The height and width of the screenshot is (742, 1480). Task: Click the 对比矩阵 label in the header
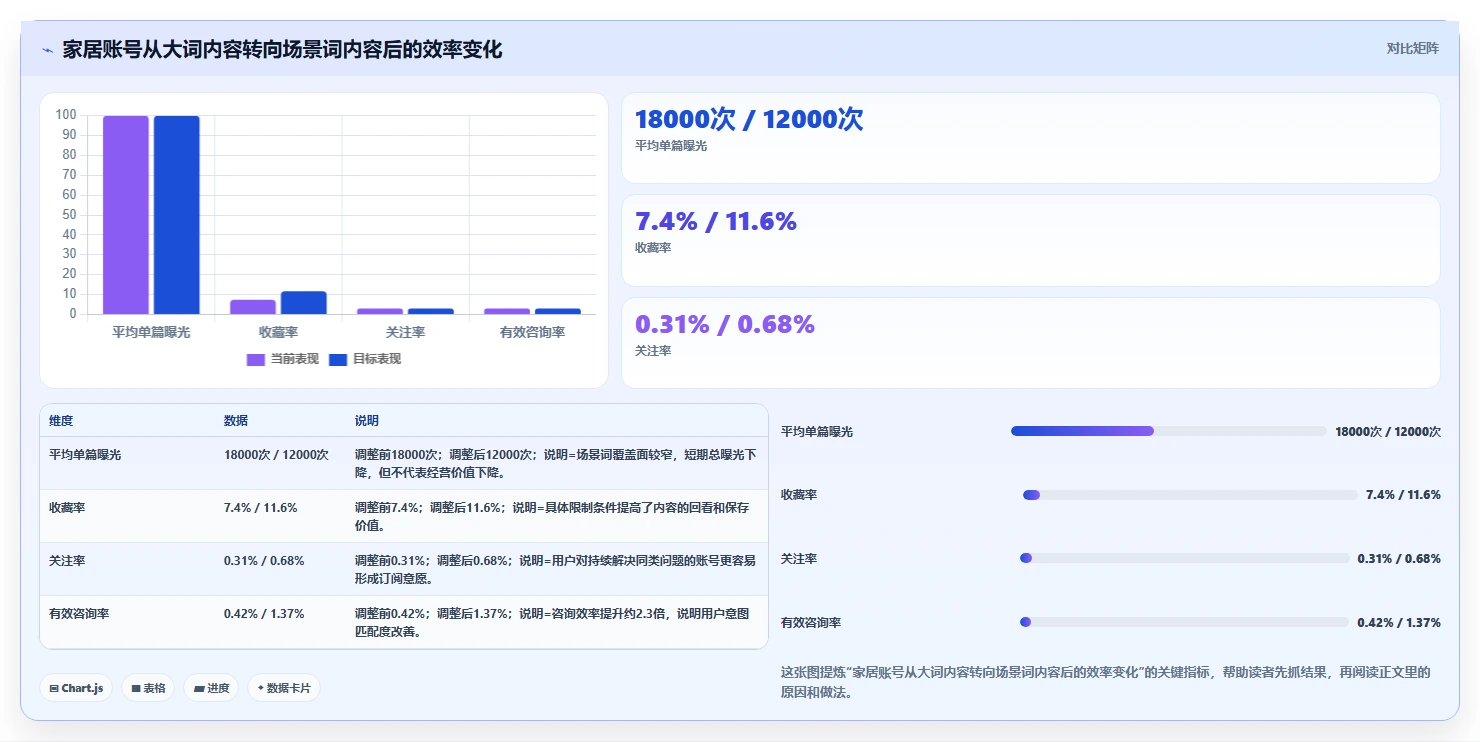[1412, 48]
